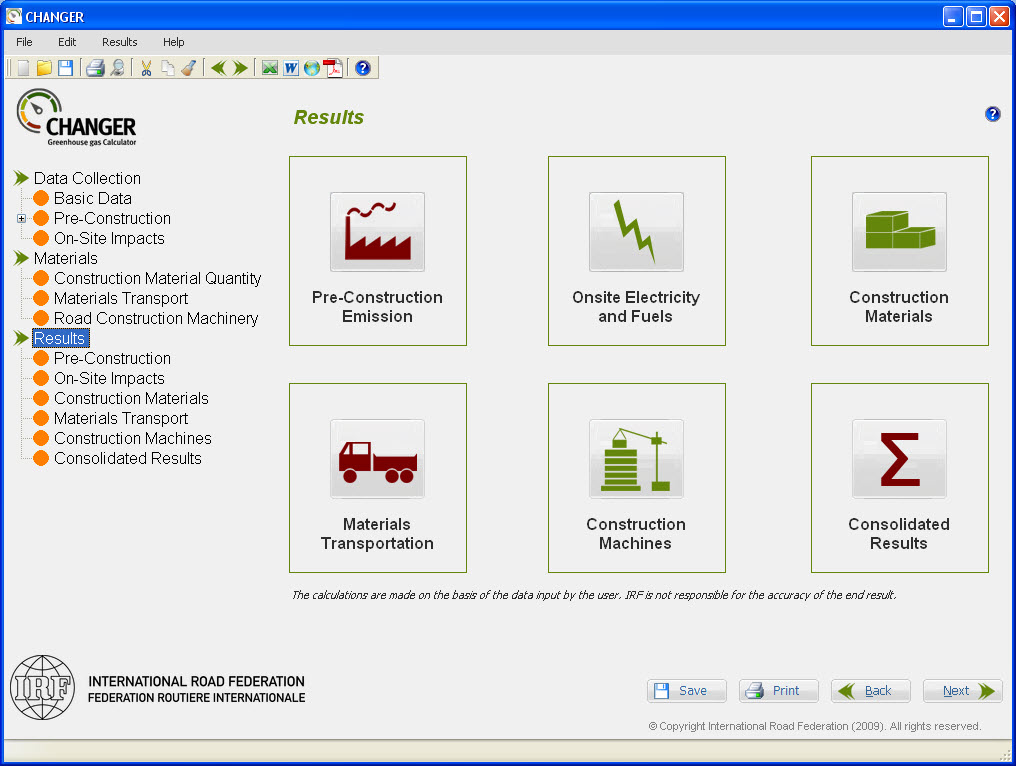Click the toolbar blue help question icon
This screenshot has width=1016, height=766.
coord(363,68)
